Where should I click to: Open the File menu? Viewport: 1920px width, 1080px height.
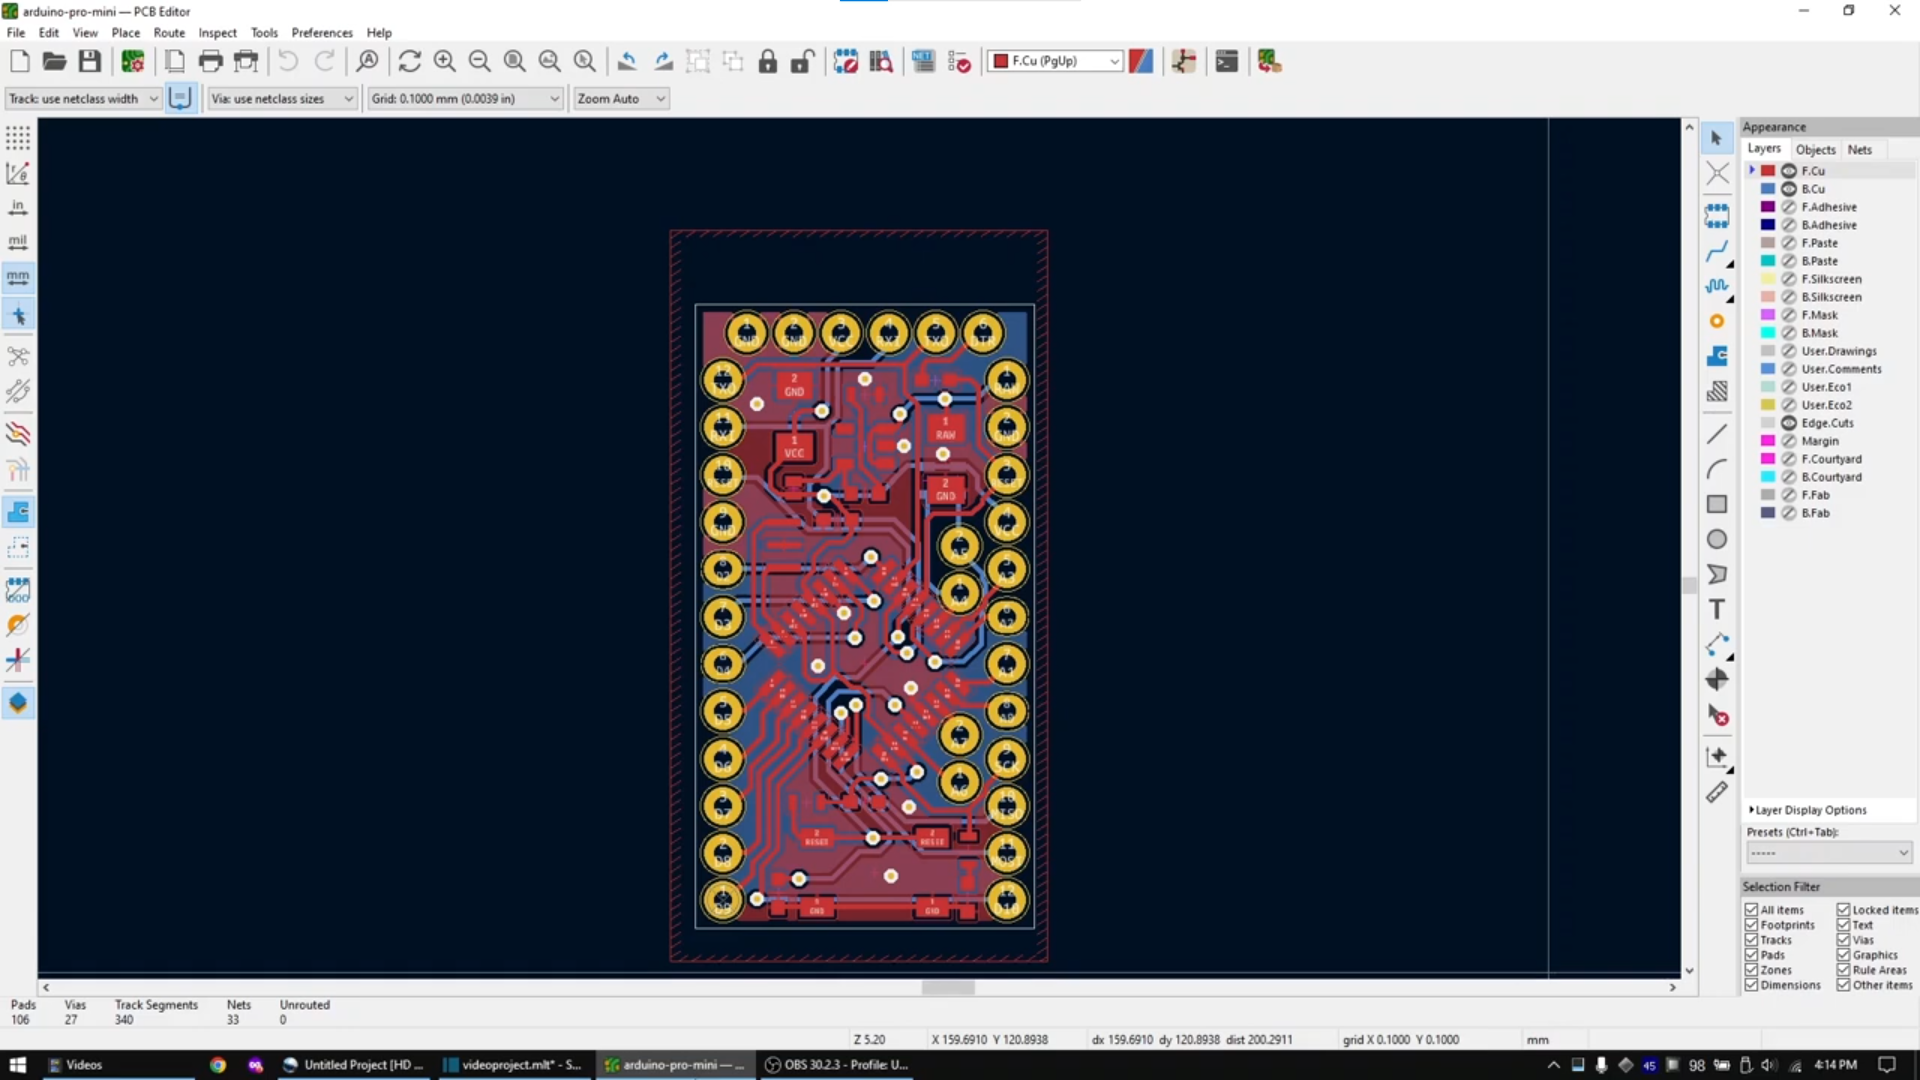pyautogui.click(x=16, y=32)
